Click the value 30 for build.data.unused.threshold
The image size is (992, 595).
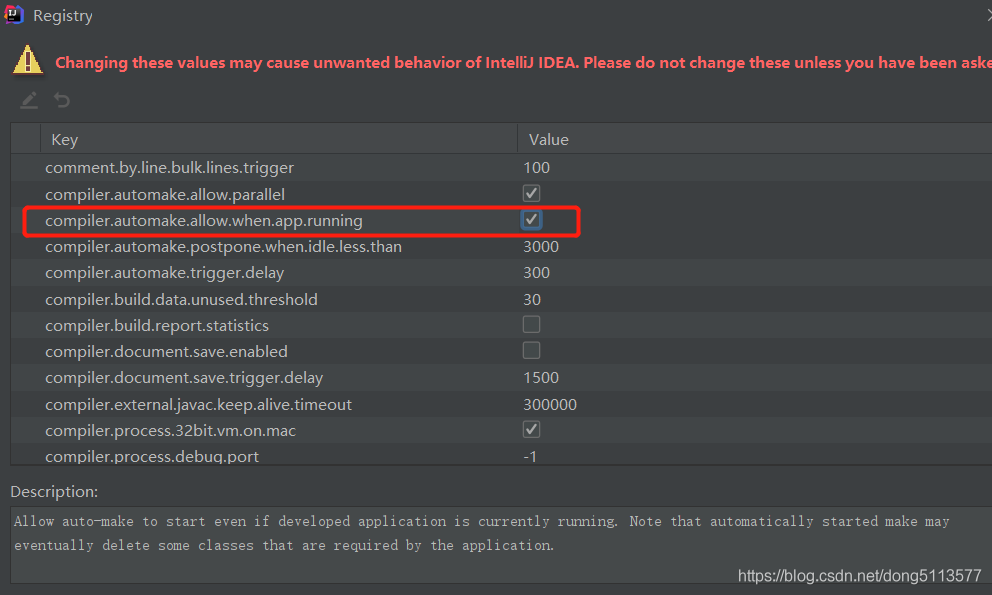pos(532,299)
